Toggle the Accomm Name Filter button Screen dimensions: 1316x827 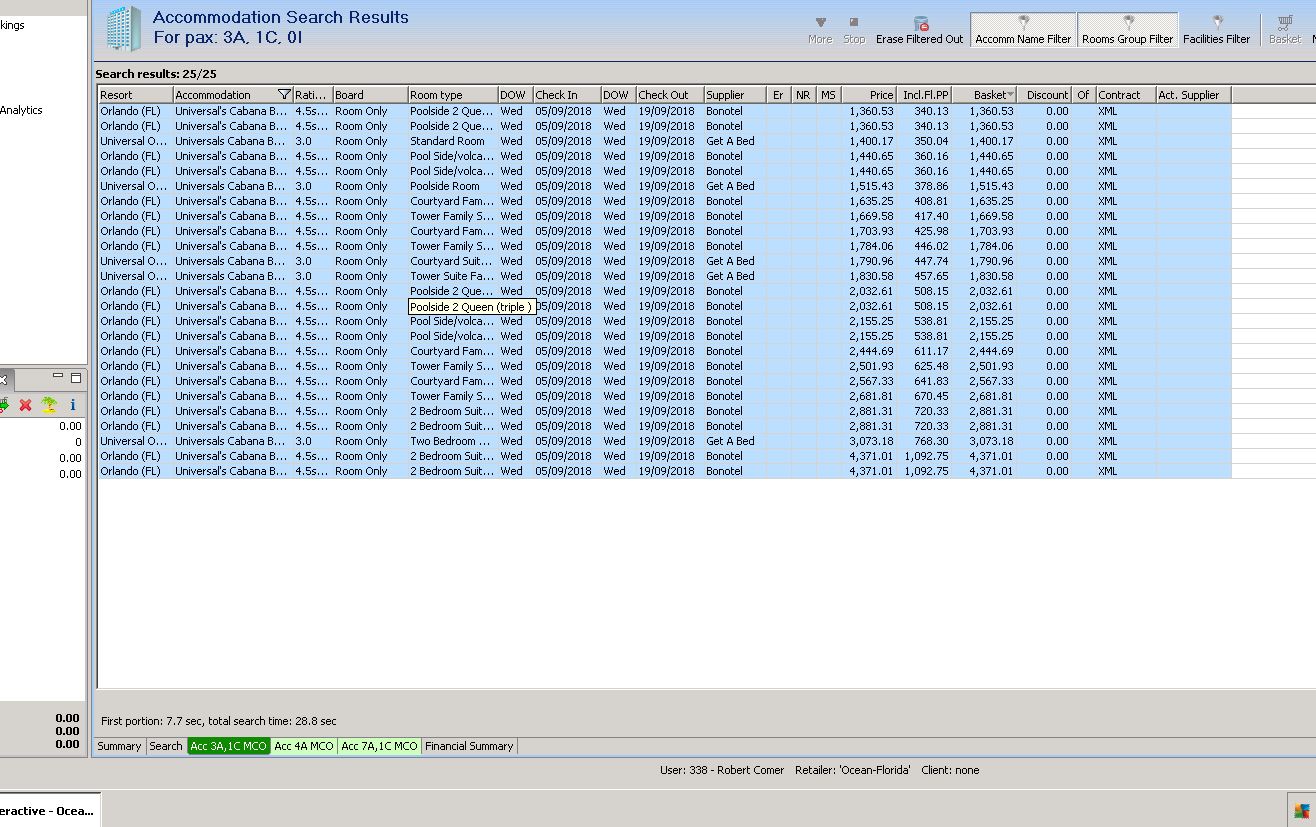(1023, 30)
